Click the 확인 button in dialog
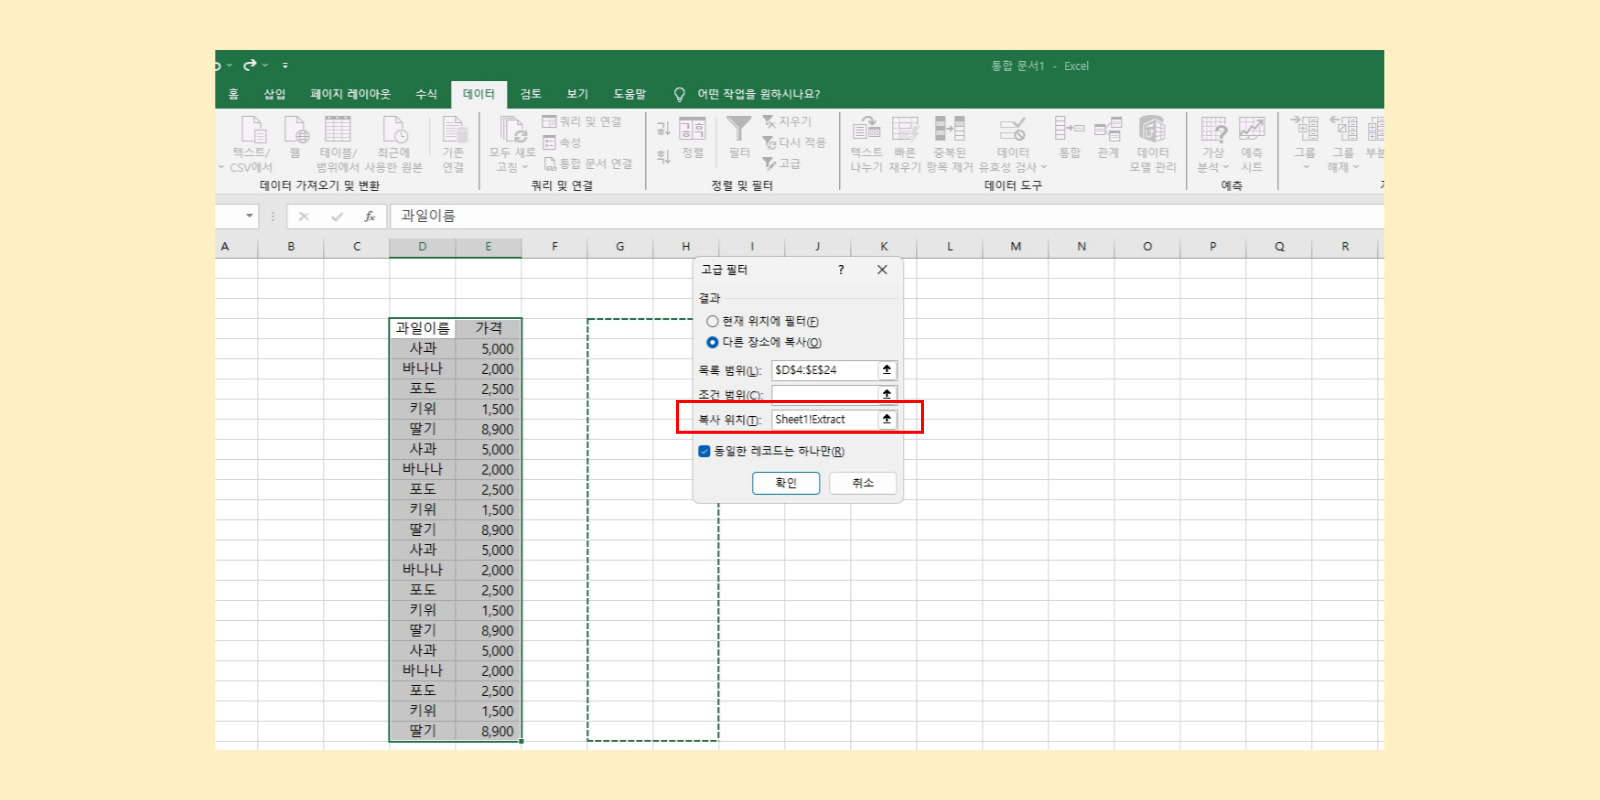This screenshot has width=1600, height=800. 786,483
